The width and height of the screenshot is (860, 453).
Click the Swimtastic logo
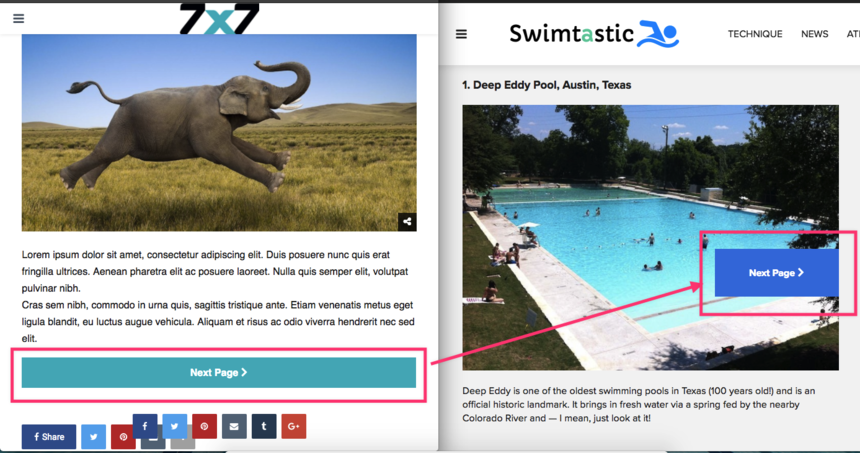tap(594, 34)
